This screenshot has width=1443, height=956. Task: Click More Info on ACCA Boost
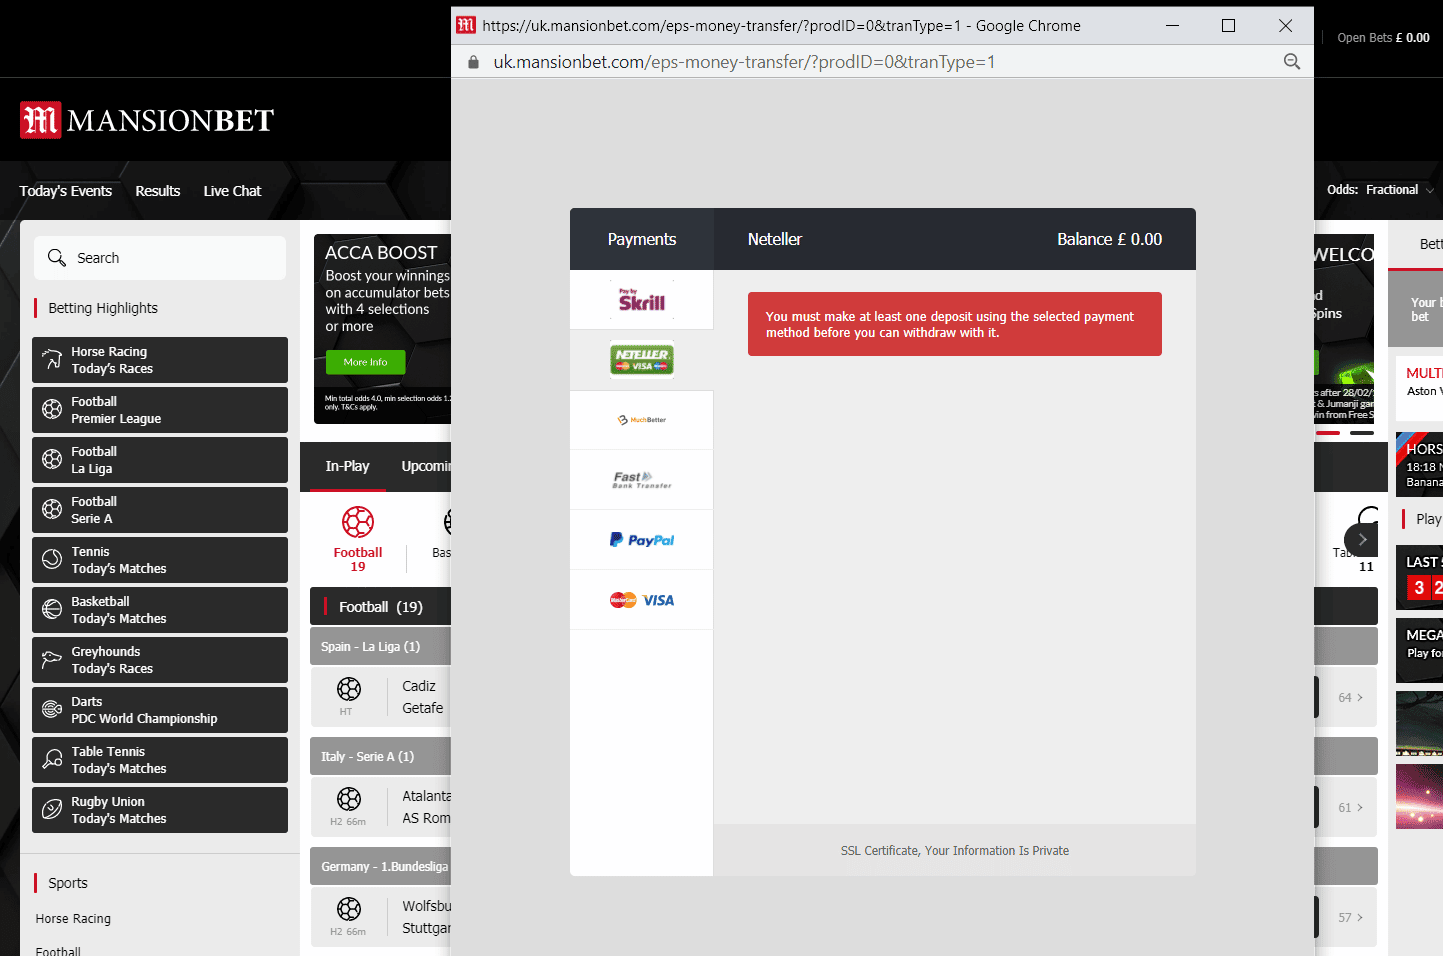(365, 362)
